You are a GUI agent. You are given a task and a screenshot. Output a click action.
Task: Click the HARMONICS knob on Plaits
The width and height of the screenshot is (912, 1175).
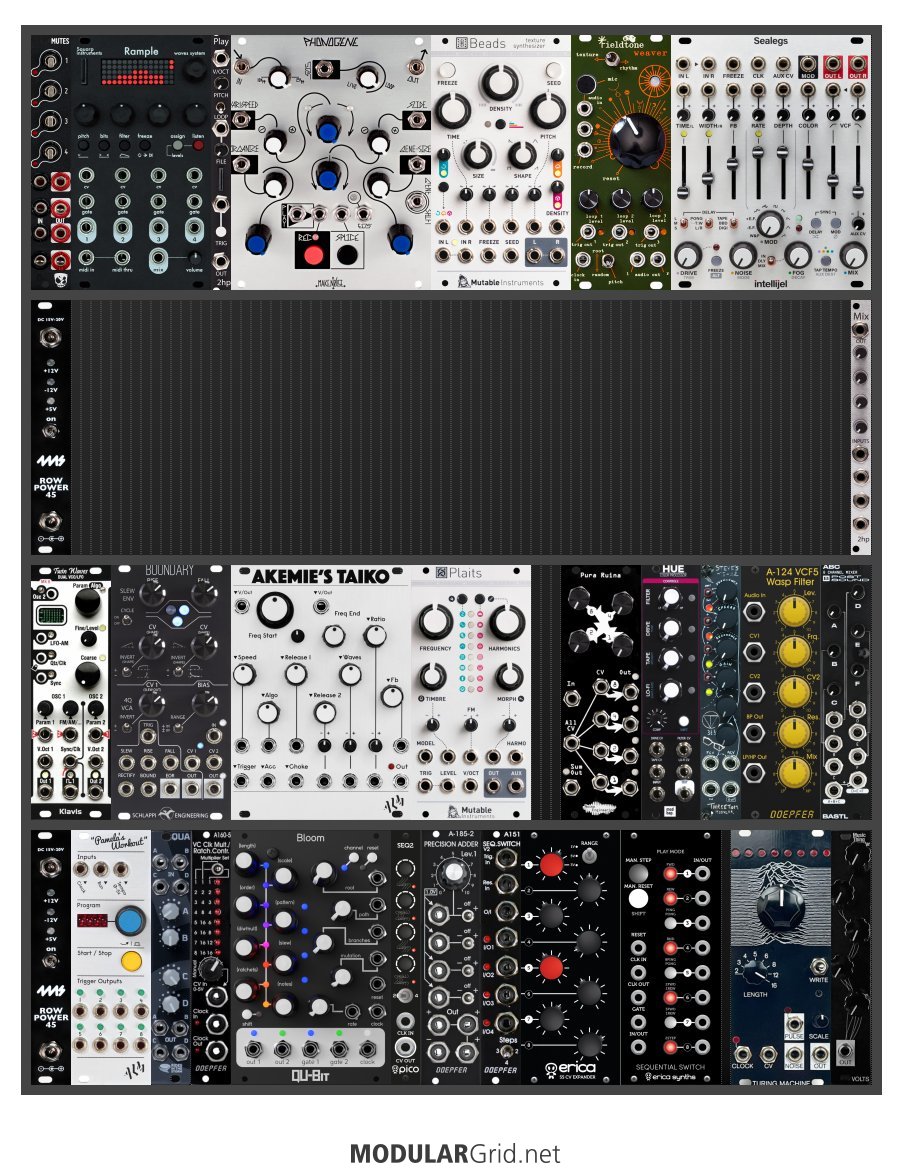507,622
